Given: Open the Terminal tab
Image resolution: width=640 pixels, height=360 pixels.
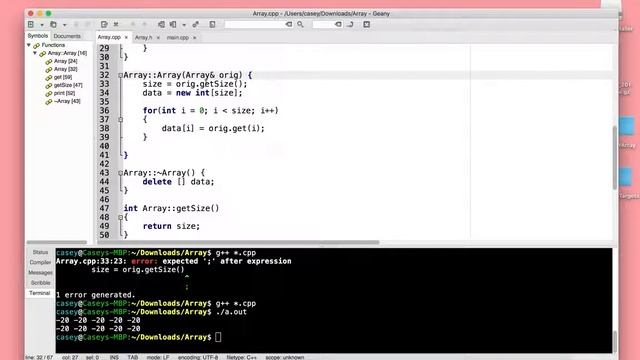Looking at the screenshot, I should point(40,293).
